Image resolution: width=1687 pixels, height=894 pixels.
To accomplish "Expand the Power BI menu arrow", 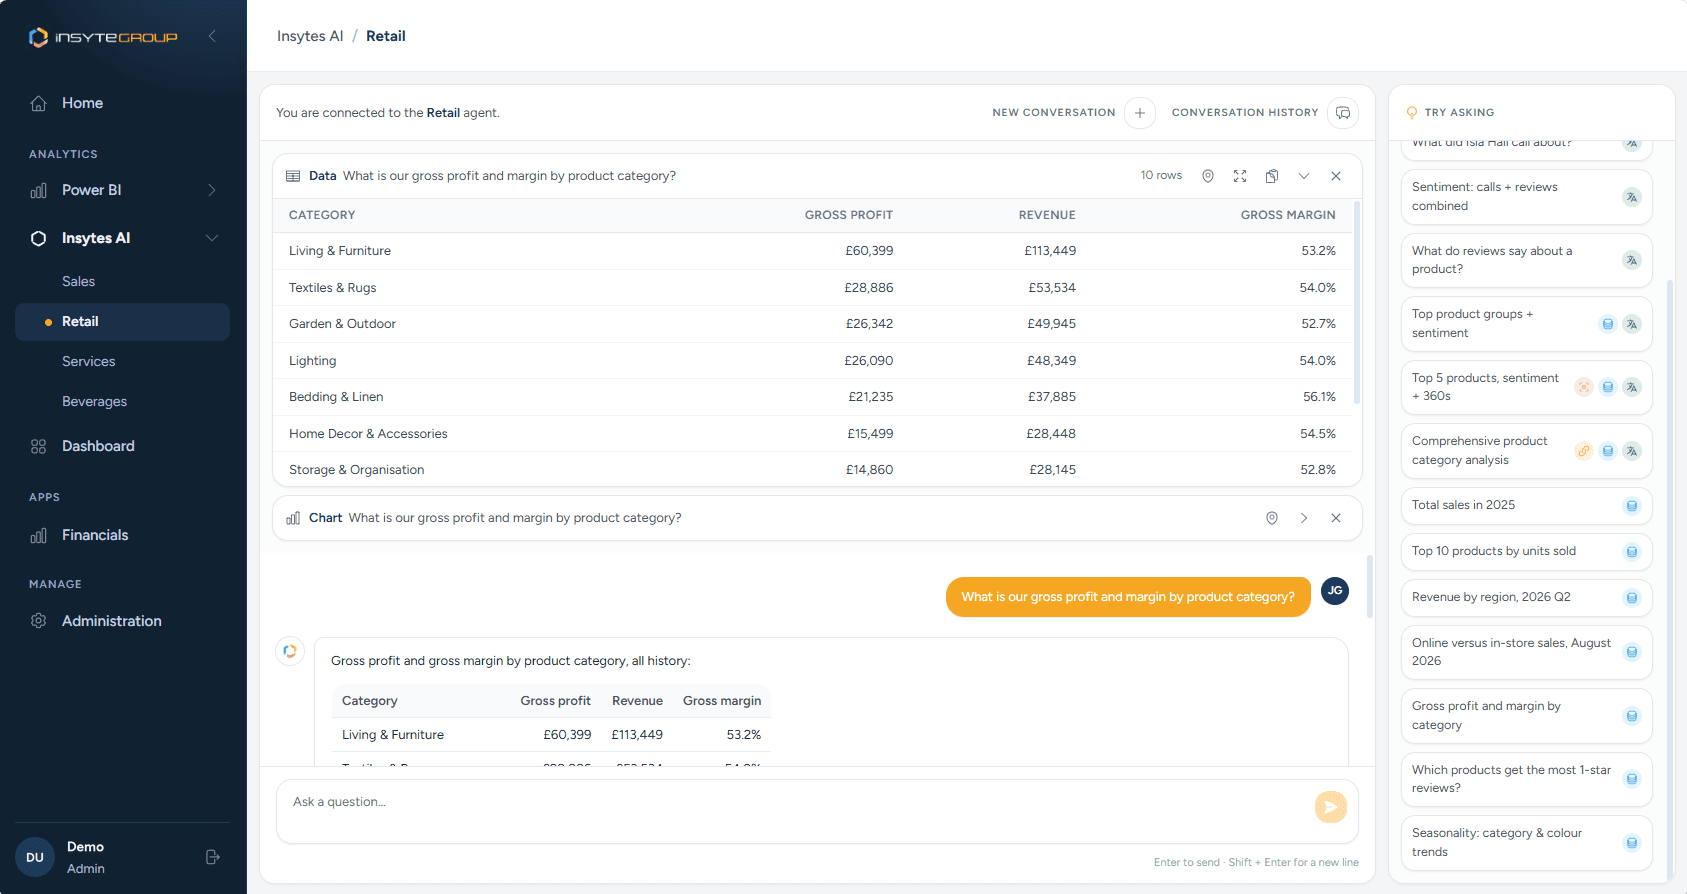I will click(212, 190).
